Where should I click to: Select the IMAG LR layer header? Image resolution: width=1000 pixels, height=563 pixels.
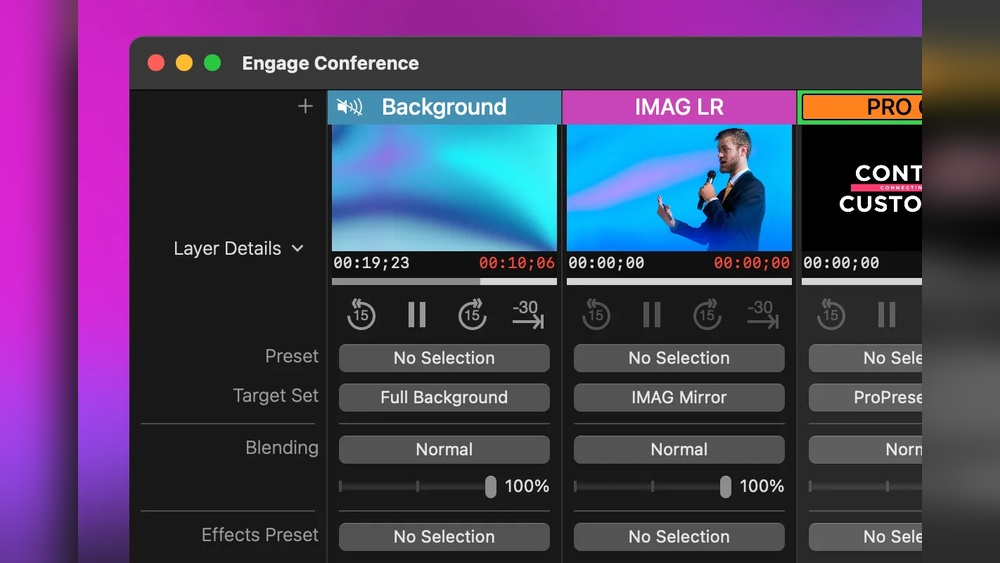[x=679, y=107]
